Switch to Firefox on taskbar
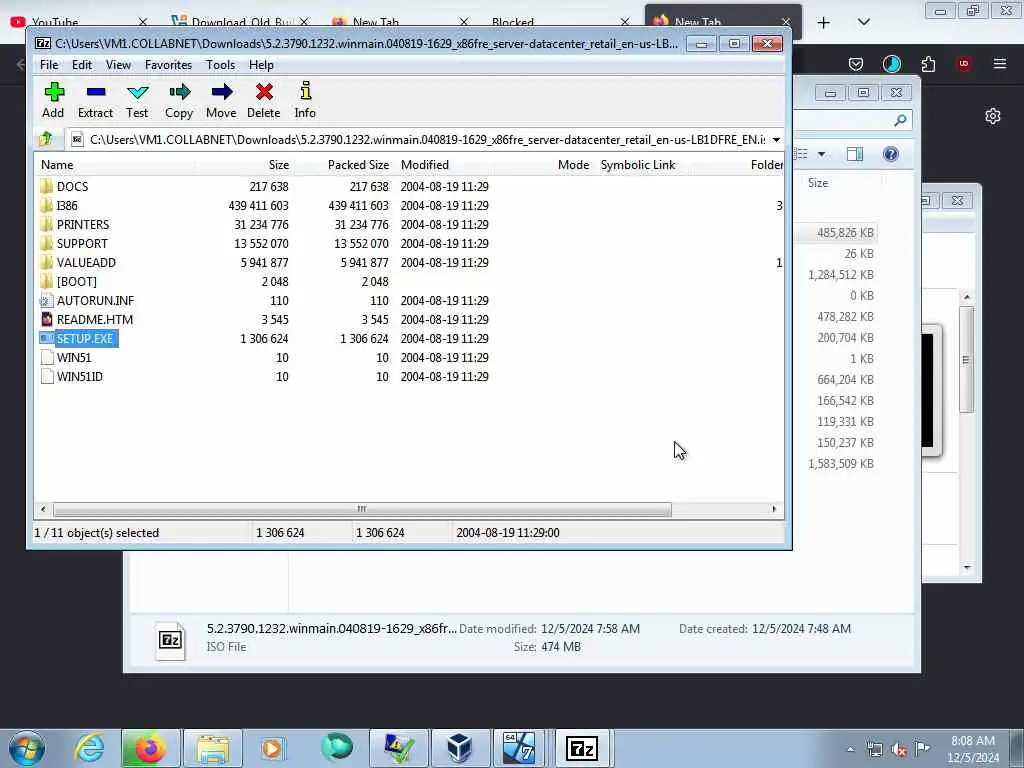Image resolution: width=1024 pixels, height=768 pixels. click(150, 748)
